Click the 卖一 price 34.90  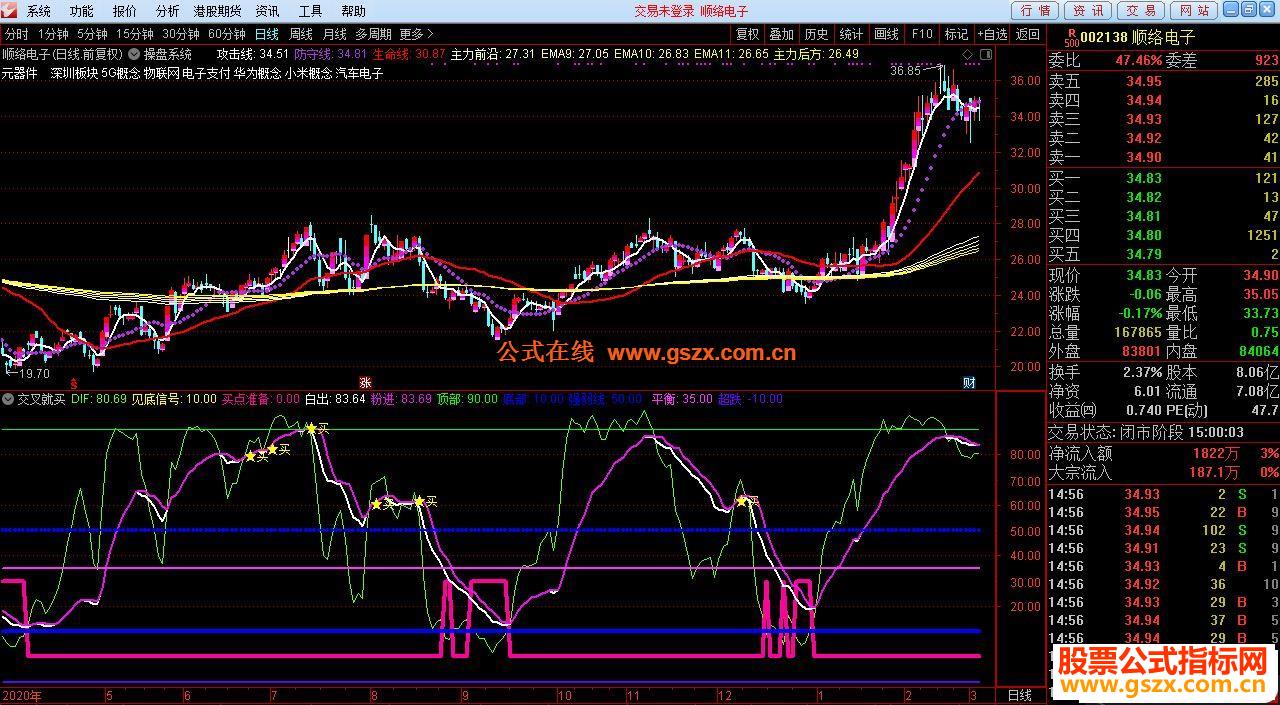coord(1144,157)
